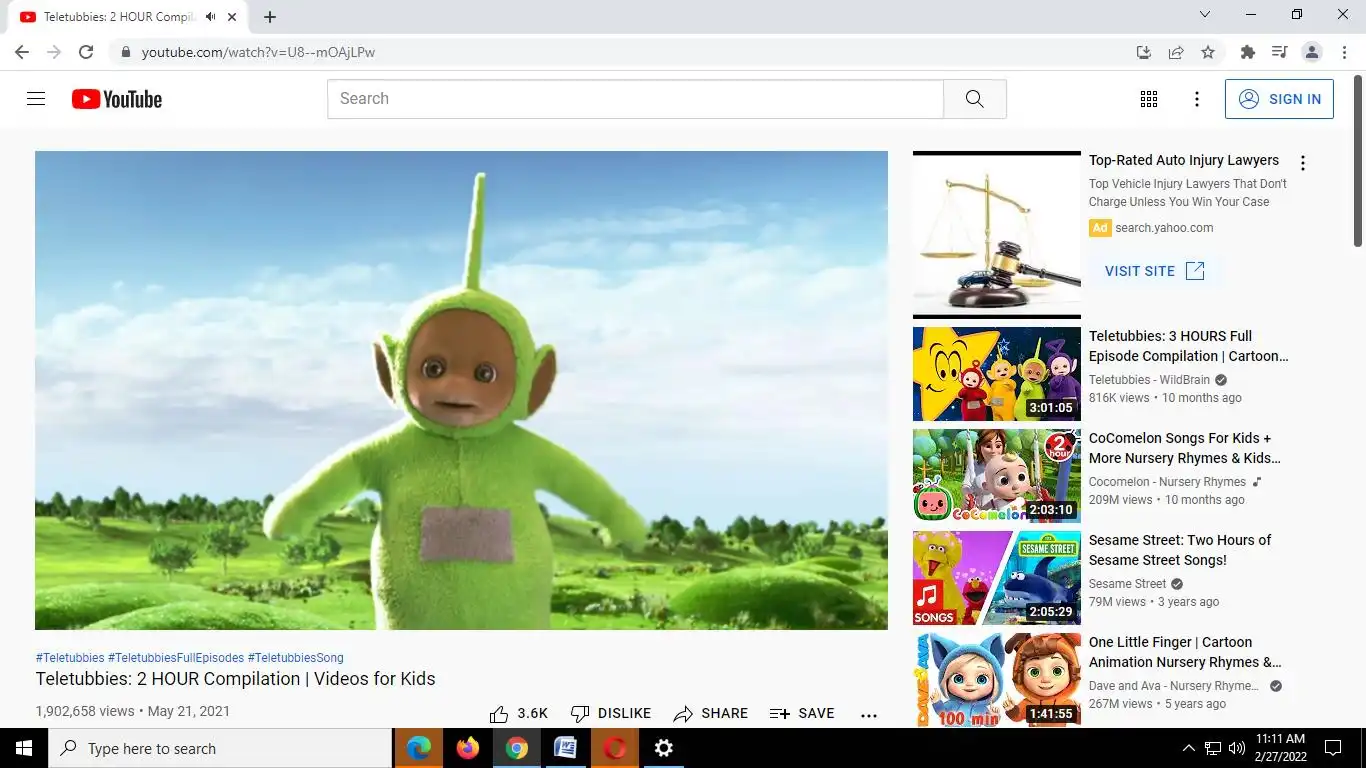Screen dimensions: 1366x768
Task: Open the notification center icon
Action: 1333,748
